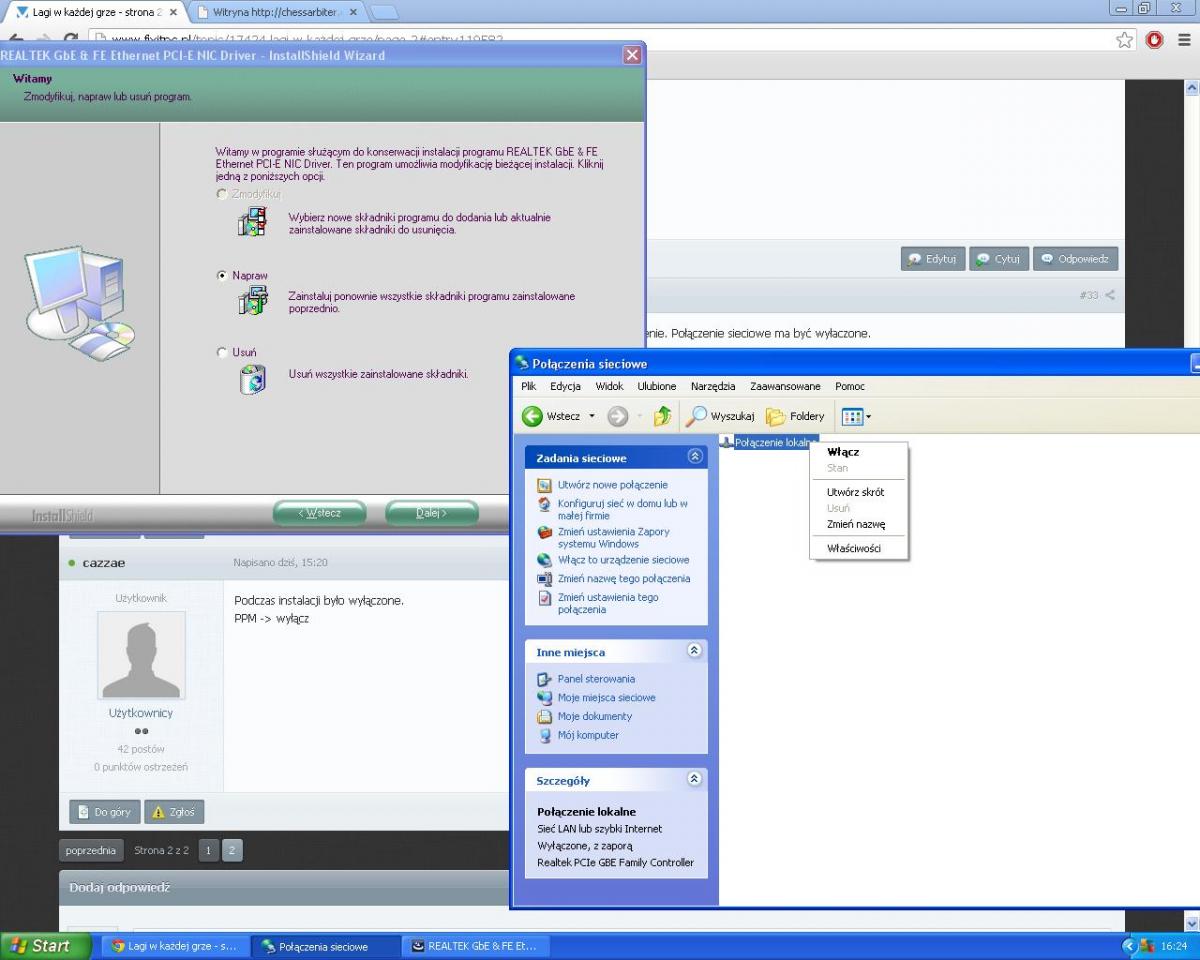The height and width of the screenshot is (960, 1200).
Task: Click the Mój komputer icon
Action: tap(545, 736)
